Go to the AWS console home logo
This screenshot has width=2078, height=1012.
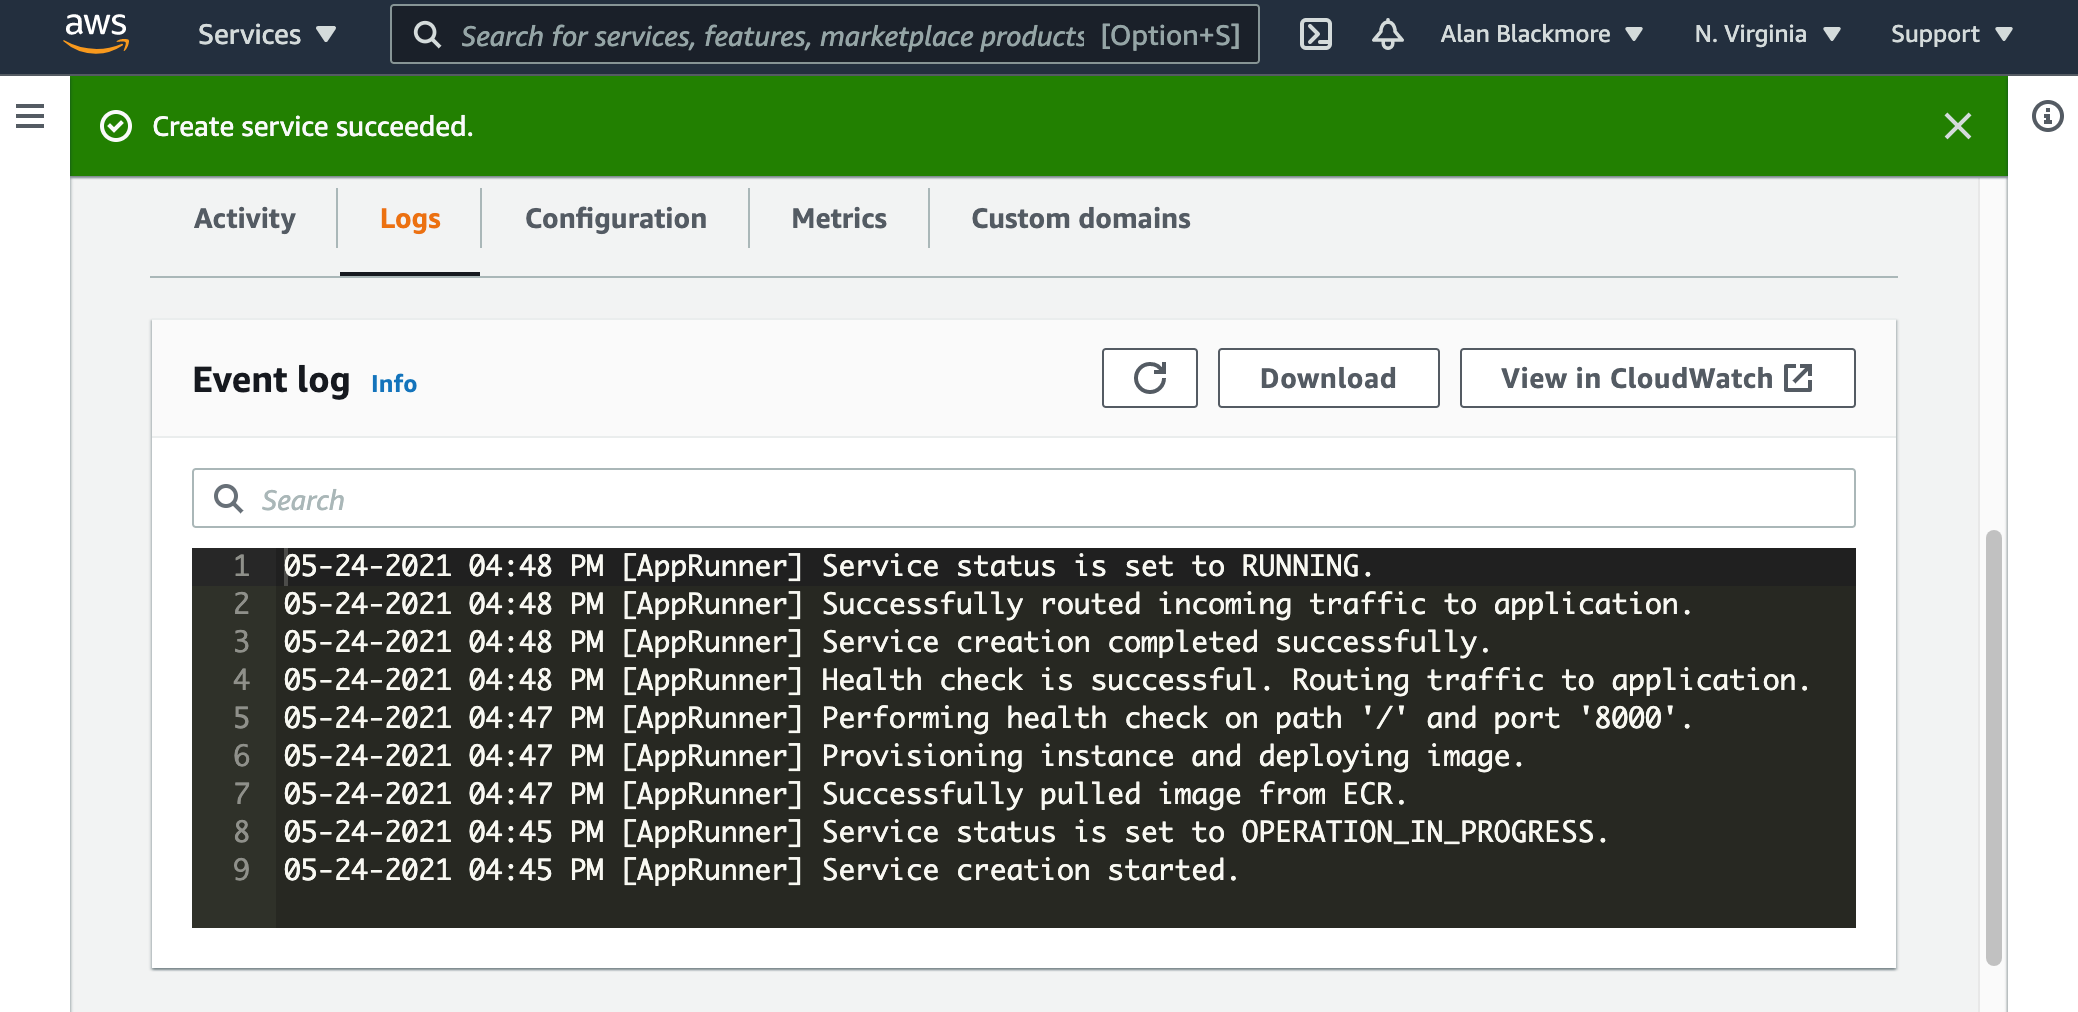96,34
